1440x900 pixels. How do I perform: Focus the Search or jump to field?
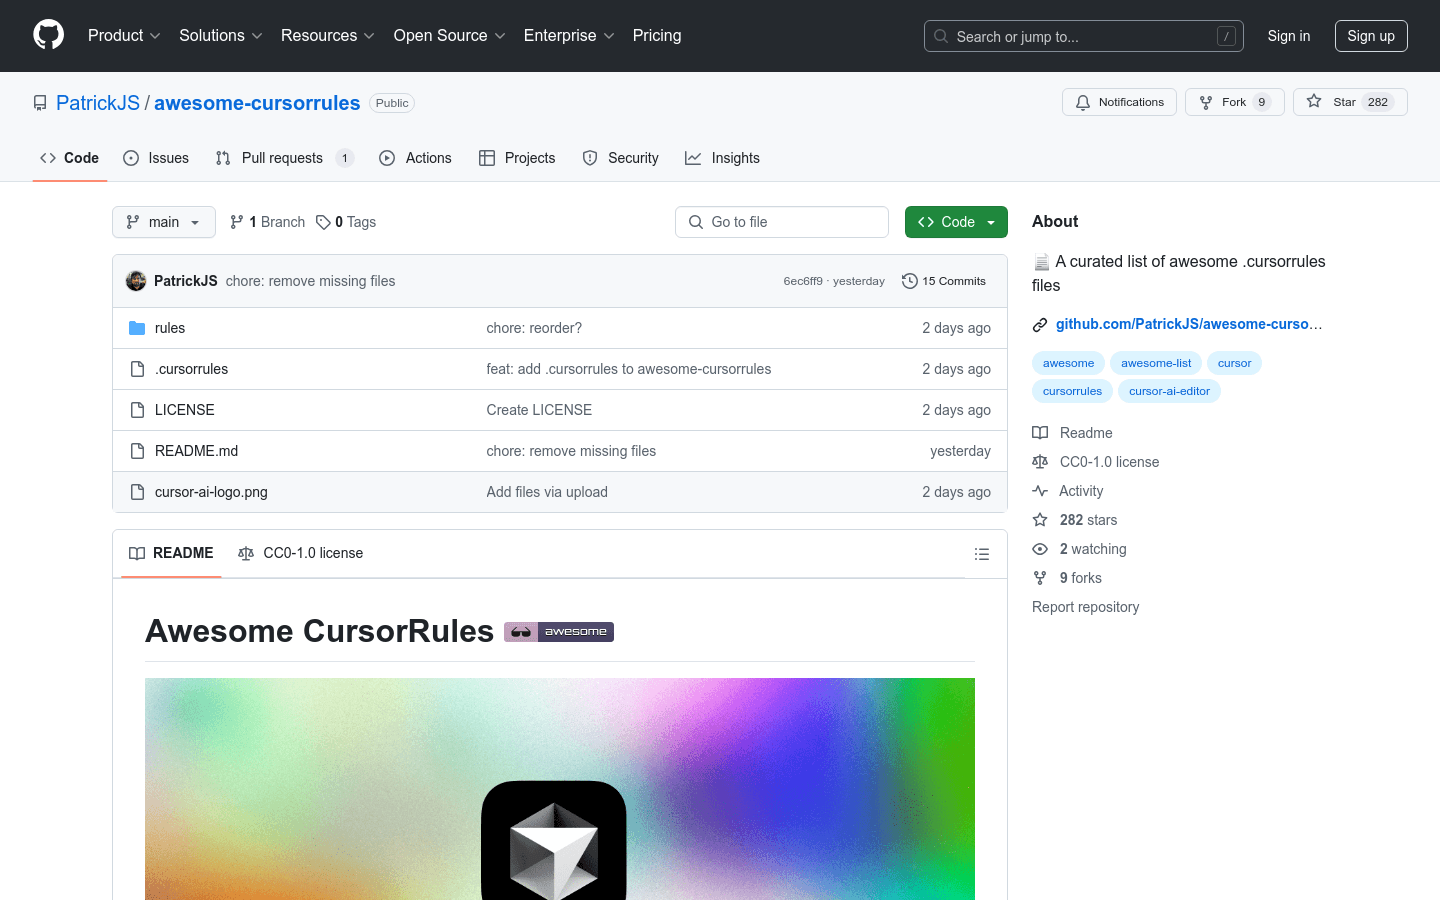click(1084, 36)
